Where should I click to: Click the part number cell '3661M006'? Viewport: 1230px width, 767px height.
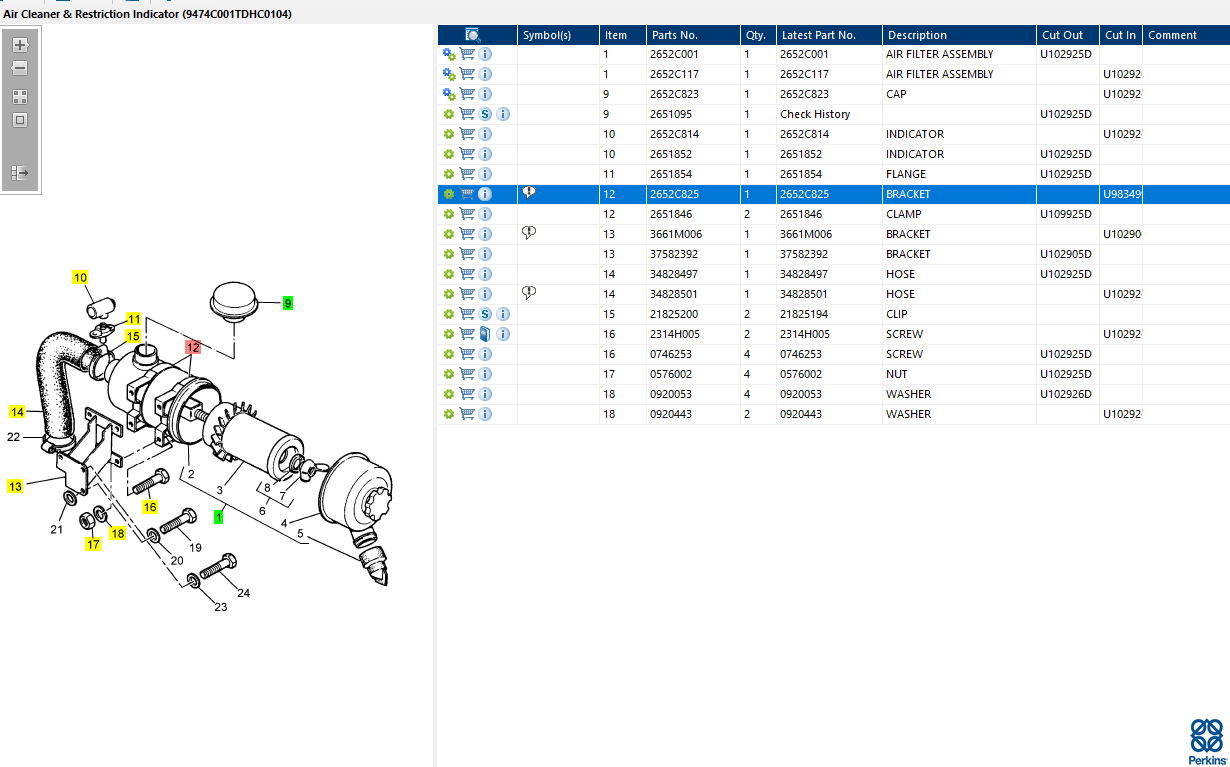click(x=676, y=234)
